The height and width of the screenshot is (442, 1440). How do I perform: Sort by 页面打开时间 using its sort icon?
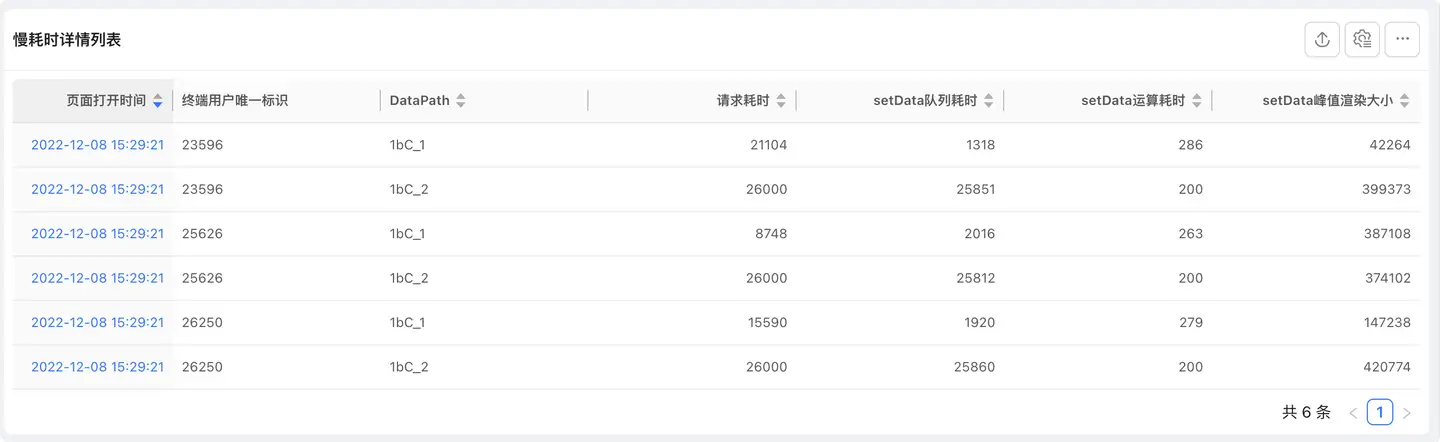157,101
